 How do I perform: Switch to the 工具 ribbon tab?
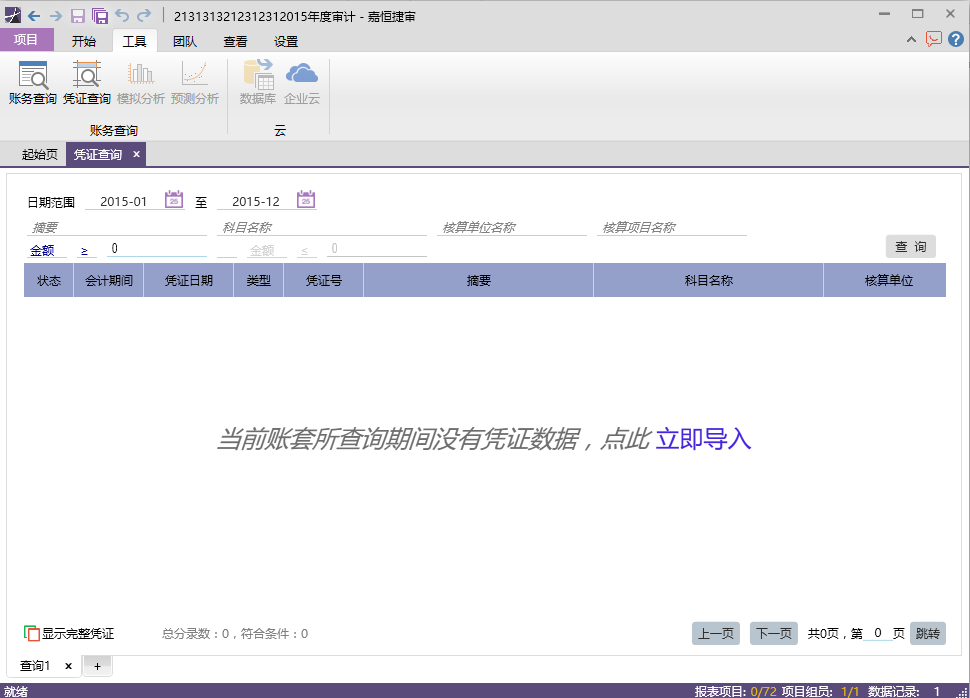click(134, 41)
